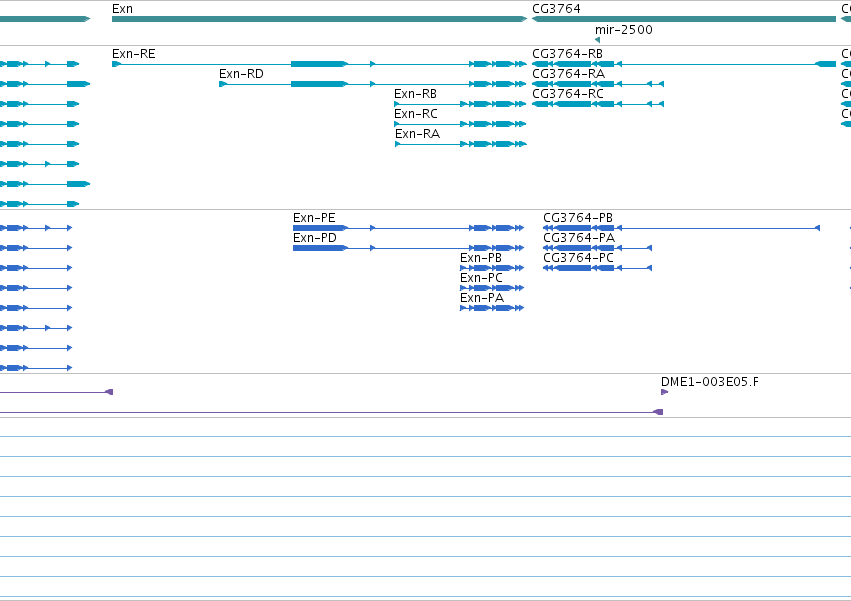The width and height of the screenshot is (851, 601).
Task: Select the Exn gene bar
Action: (x=319, y=19)
